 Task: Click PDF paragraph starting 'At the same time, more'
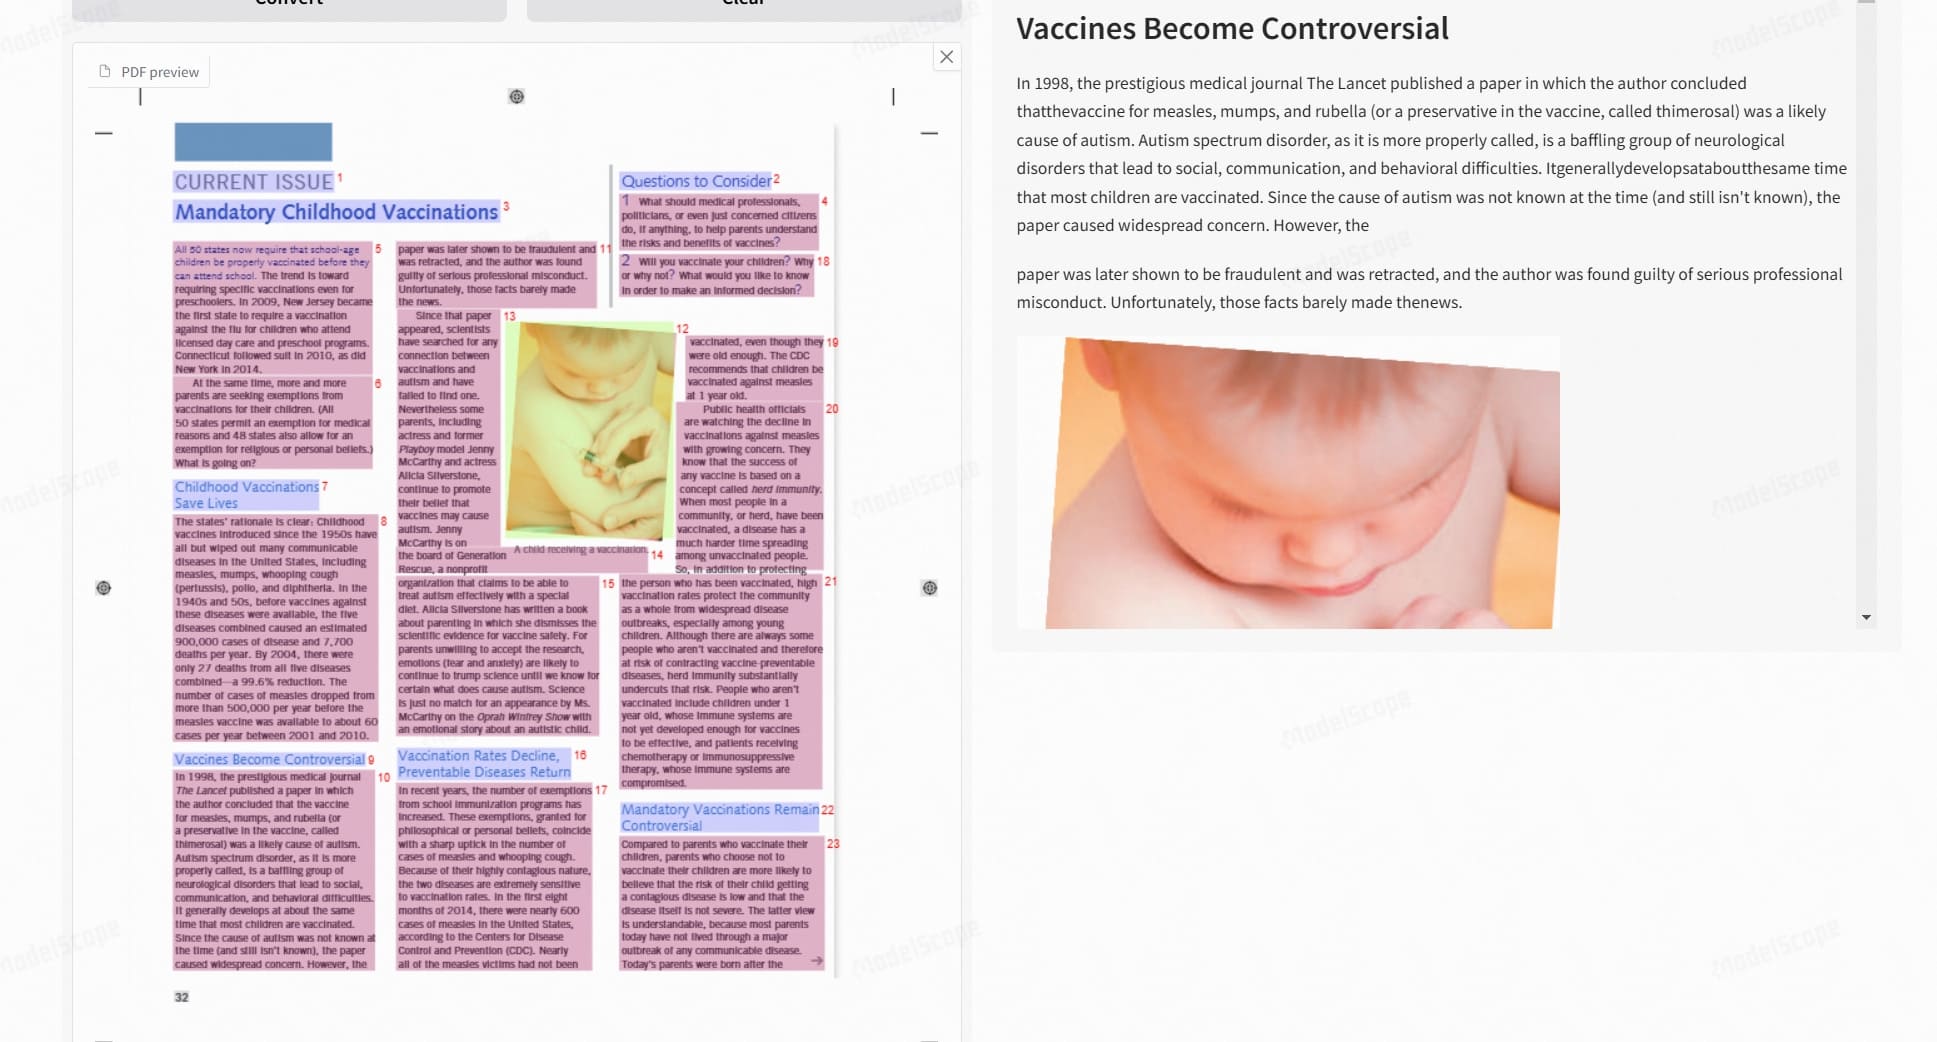(273, 423)
